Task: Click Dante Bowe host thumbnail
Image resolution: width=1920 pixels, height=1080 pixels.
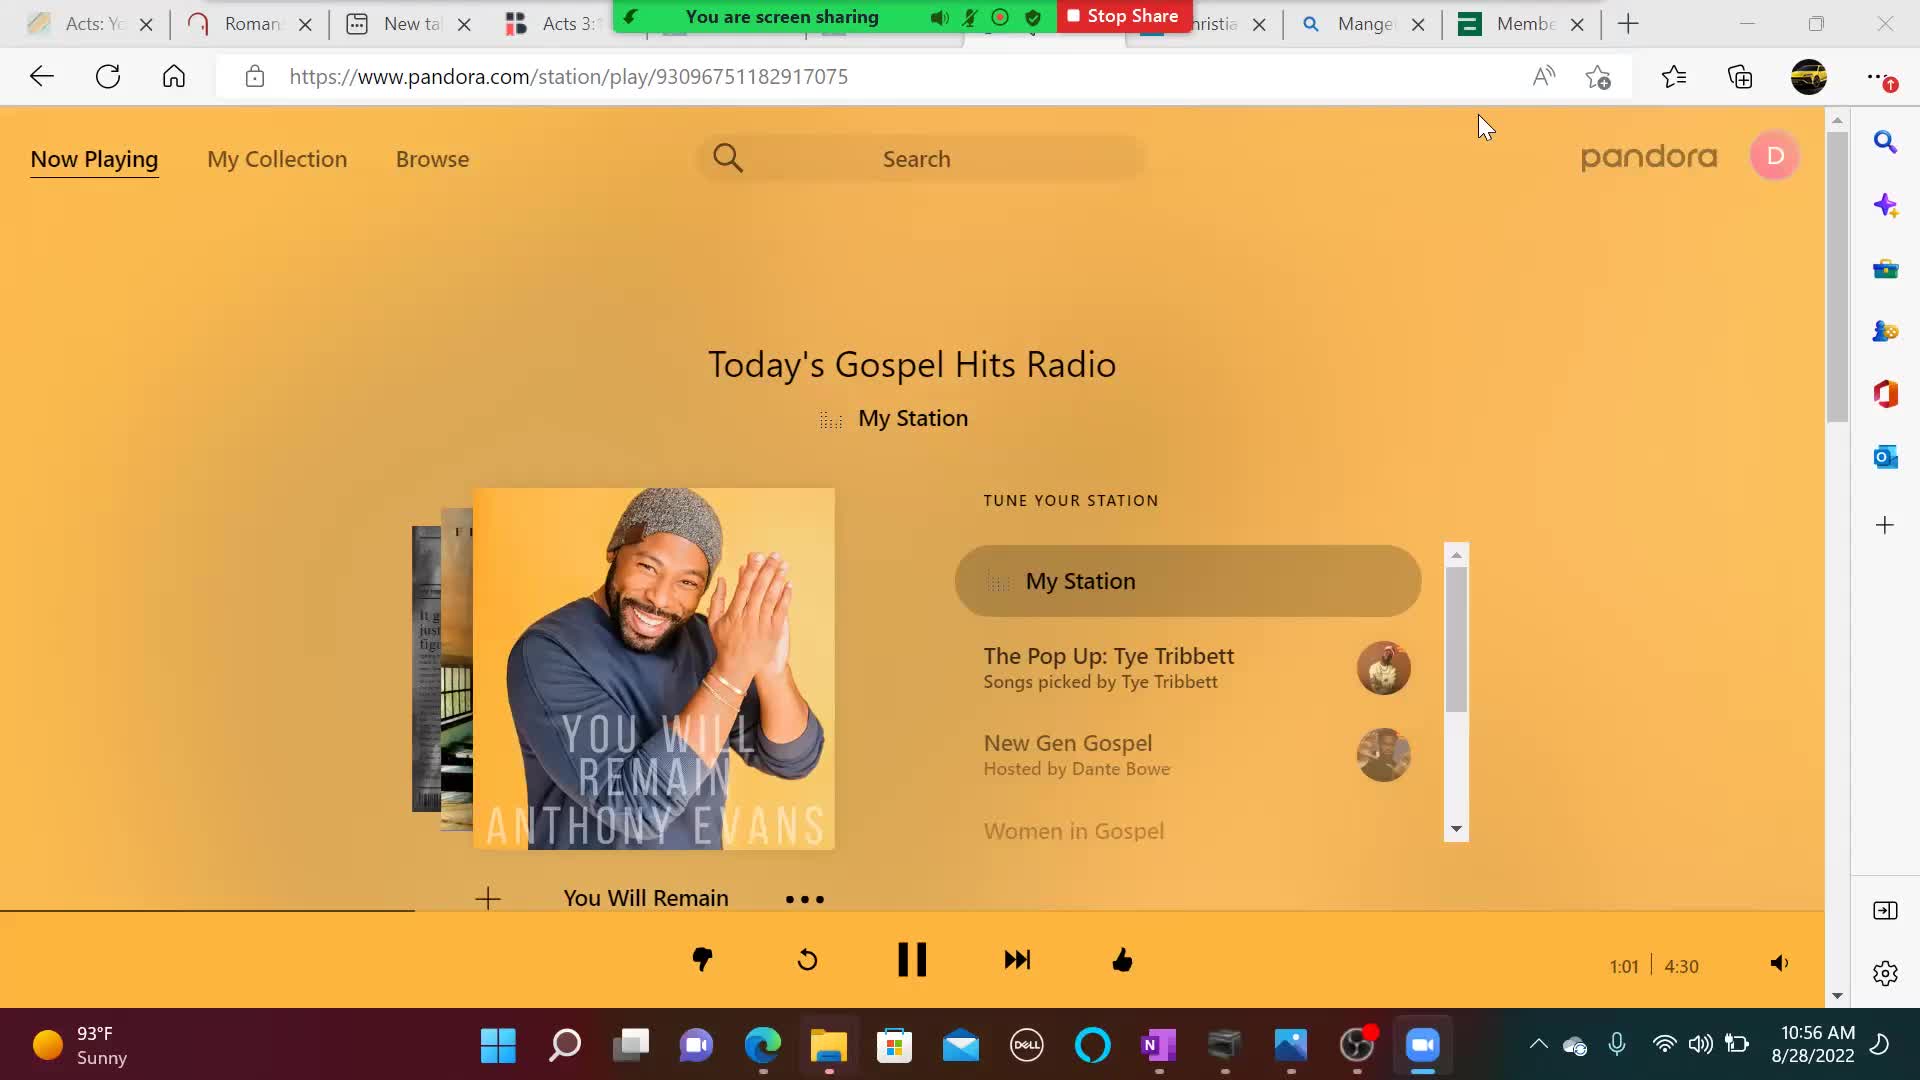Action: (x=1383, y=755)
